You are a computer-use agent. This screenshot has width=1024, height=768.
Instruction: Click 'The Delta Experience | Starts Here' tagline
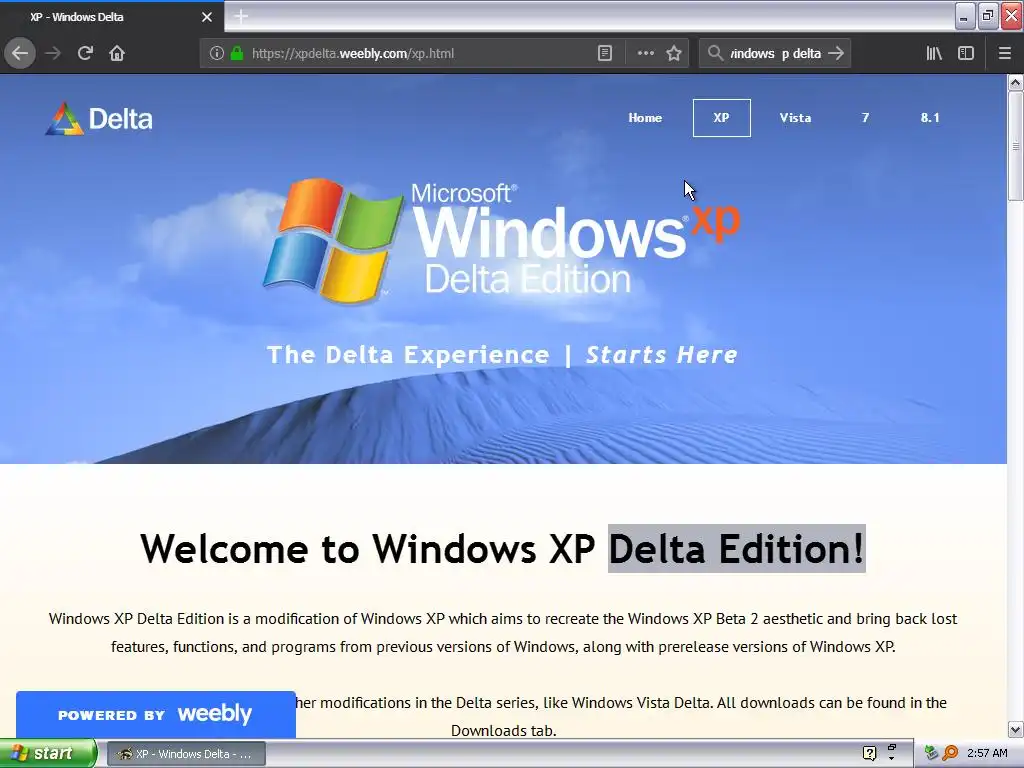[x=502, y=355]
